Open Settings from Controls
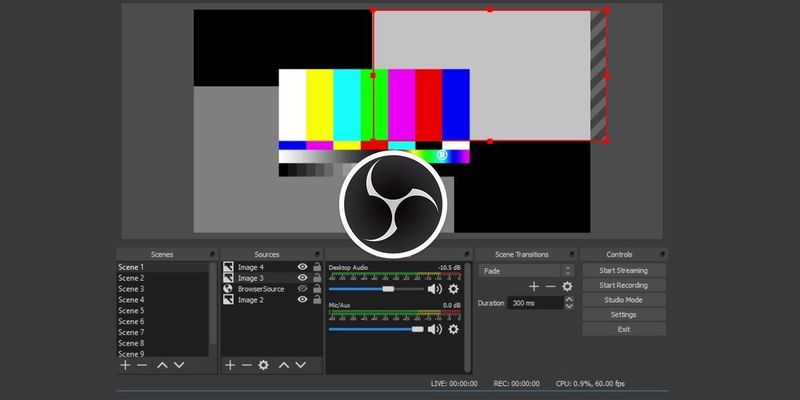The width and height of the screenshot is (800, 400). (623, 315)
